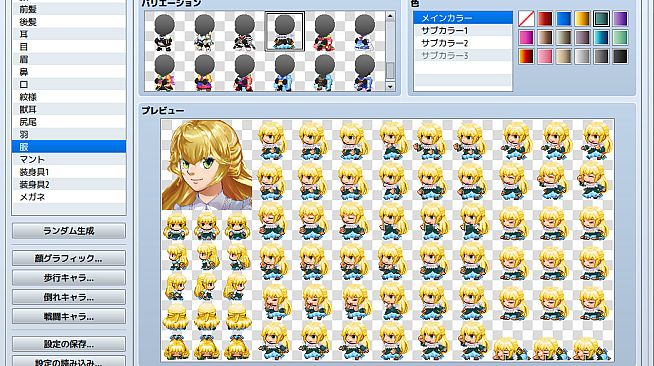Select 羽 in the parts list
654x366 pixels.
click(69, 134)
